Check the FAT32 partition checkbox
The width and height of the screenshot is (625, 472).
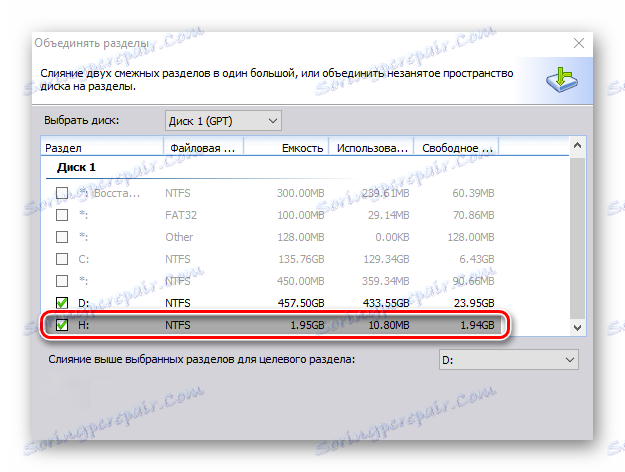62,215
